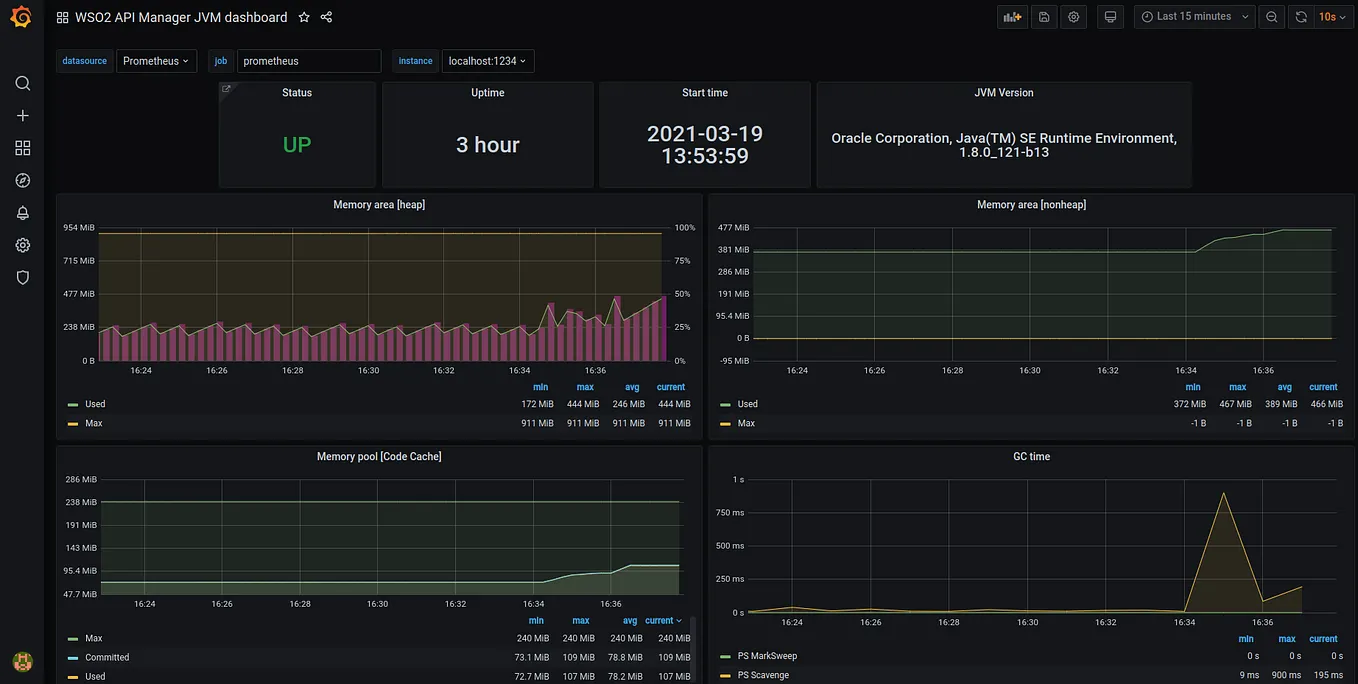Click the UP status value

coord(297,145)
